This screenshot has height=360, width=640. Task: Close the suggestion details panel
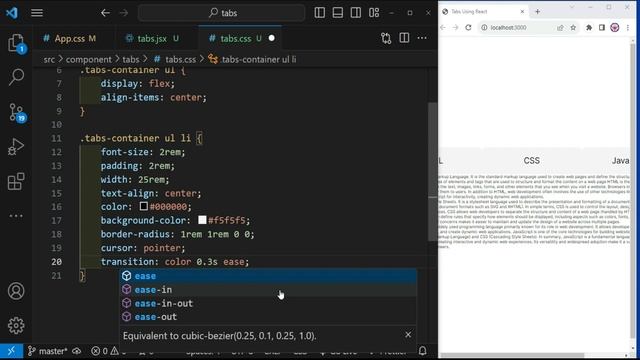(x=408, y=335)
